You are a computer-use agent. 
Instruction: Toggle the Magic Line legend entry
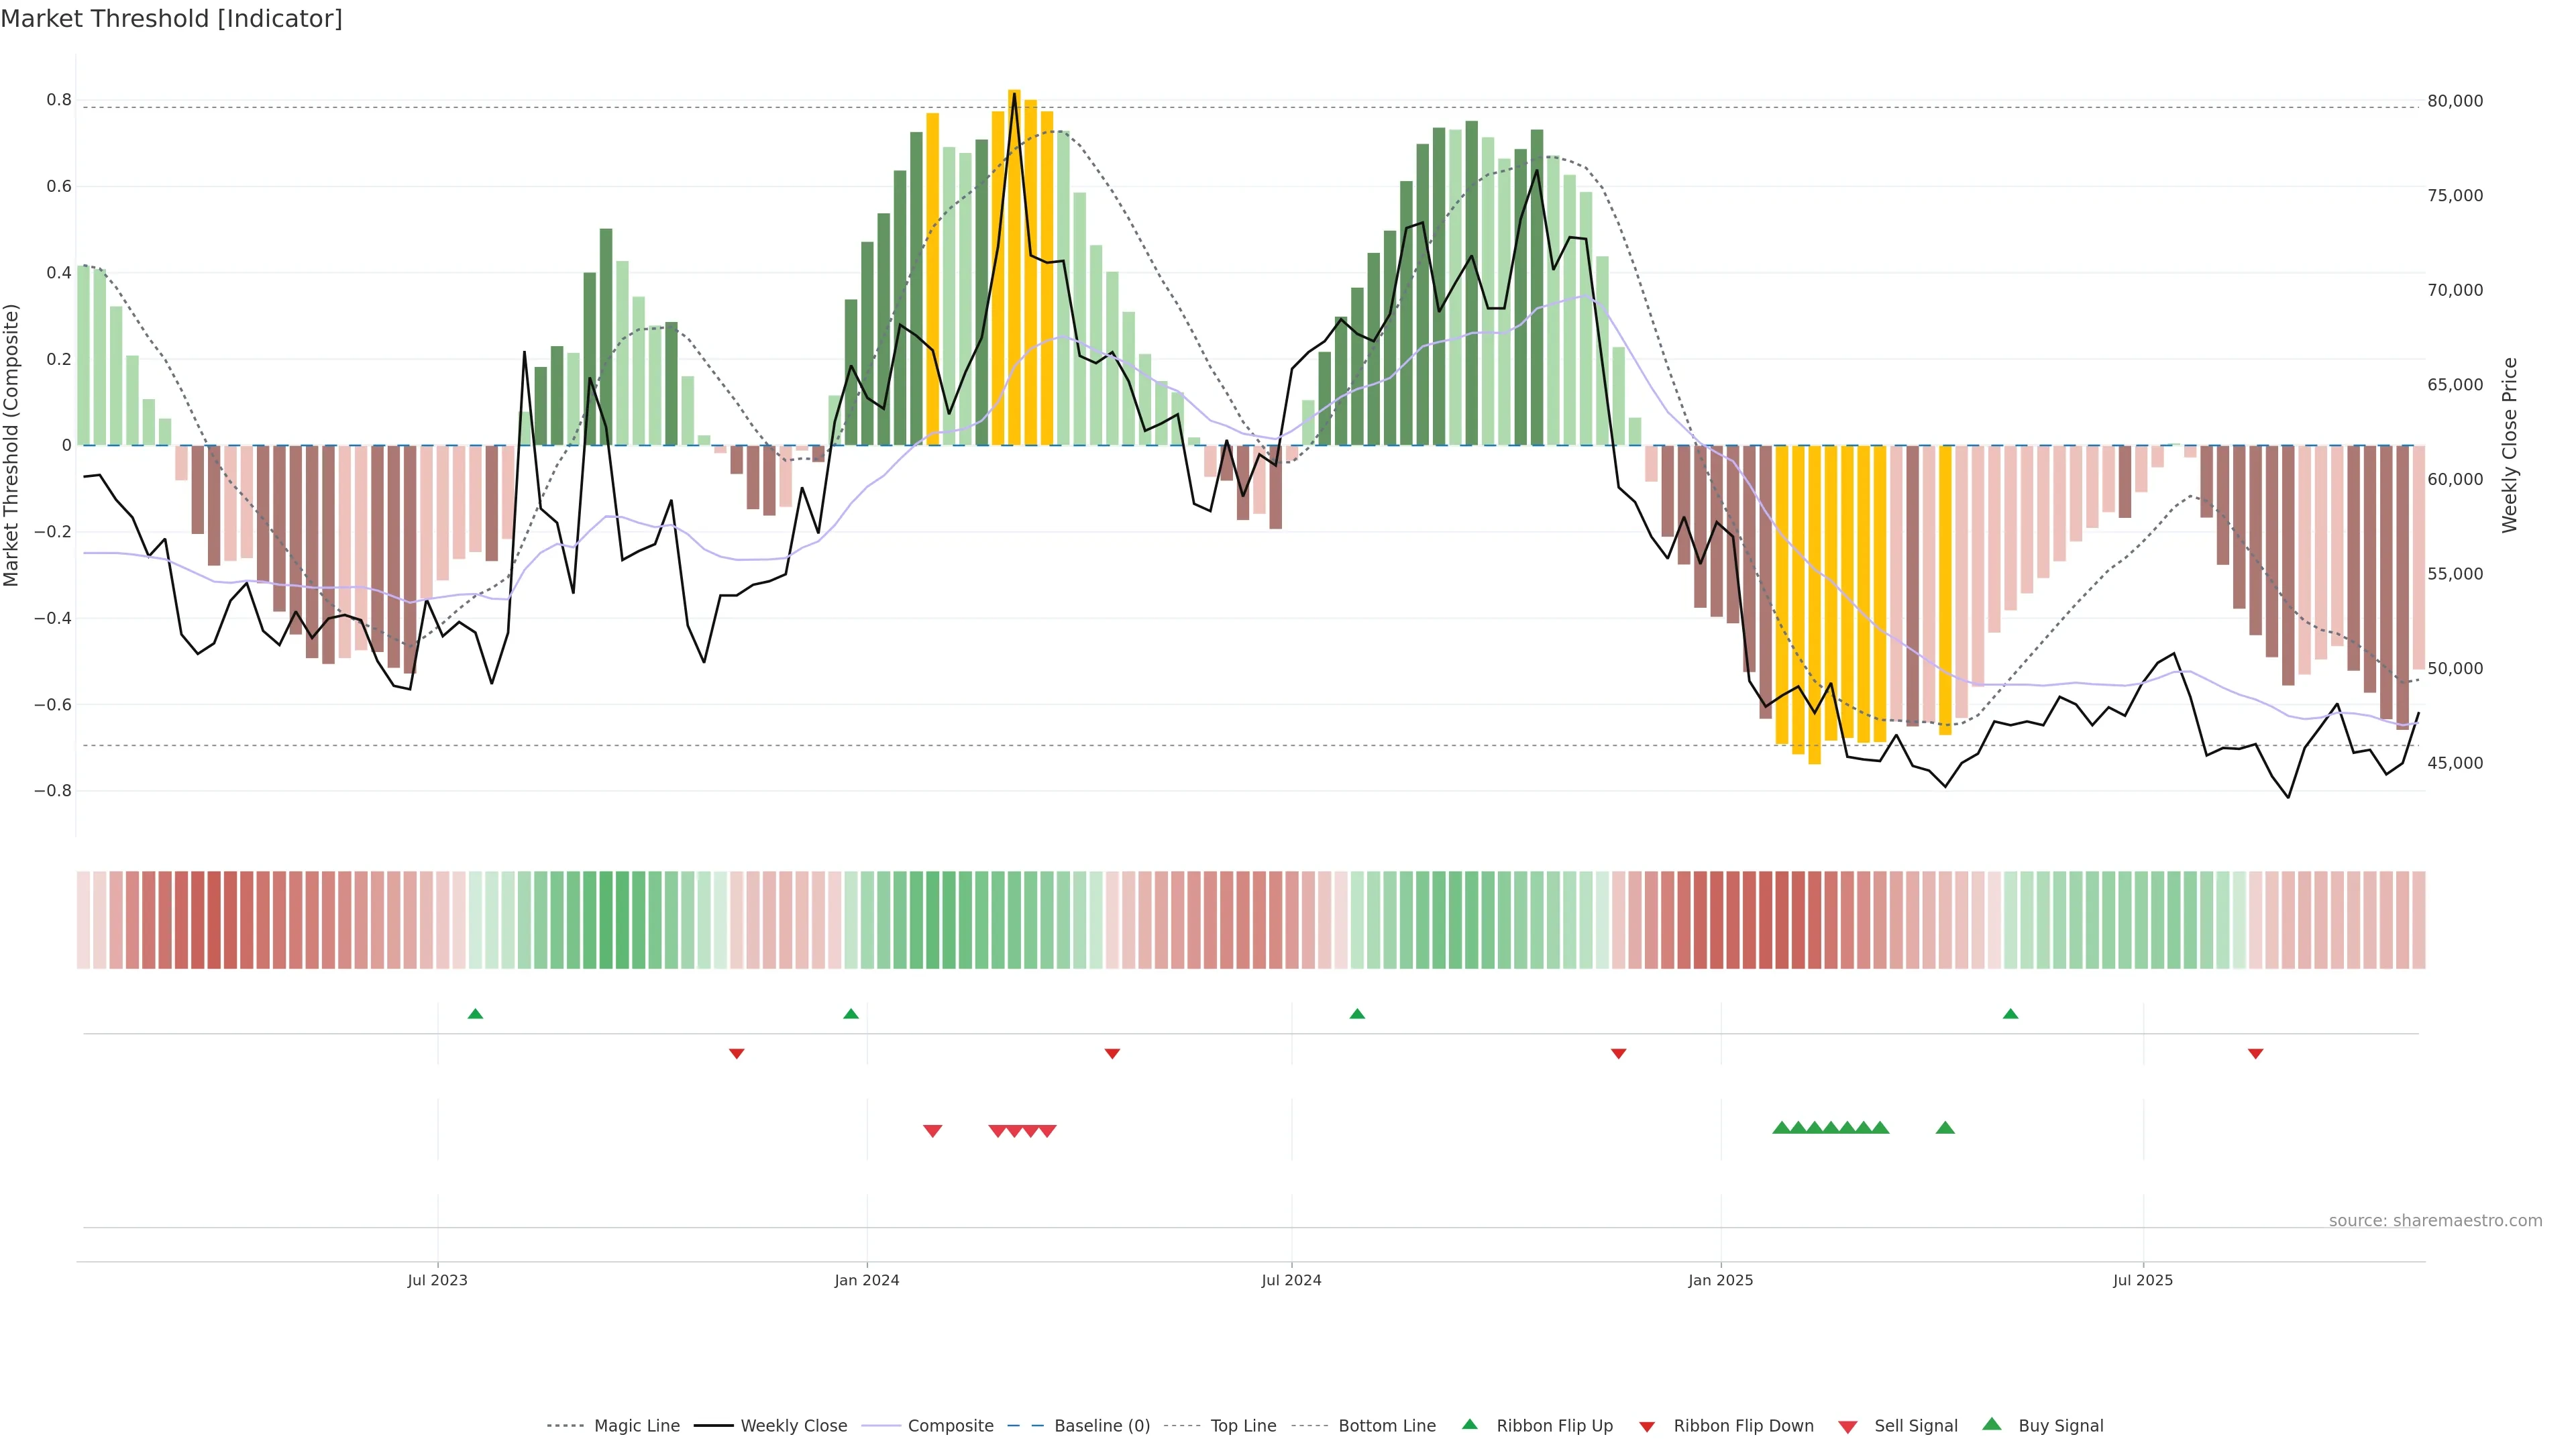click(x=636, y=1426)
